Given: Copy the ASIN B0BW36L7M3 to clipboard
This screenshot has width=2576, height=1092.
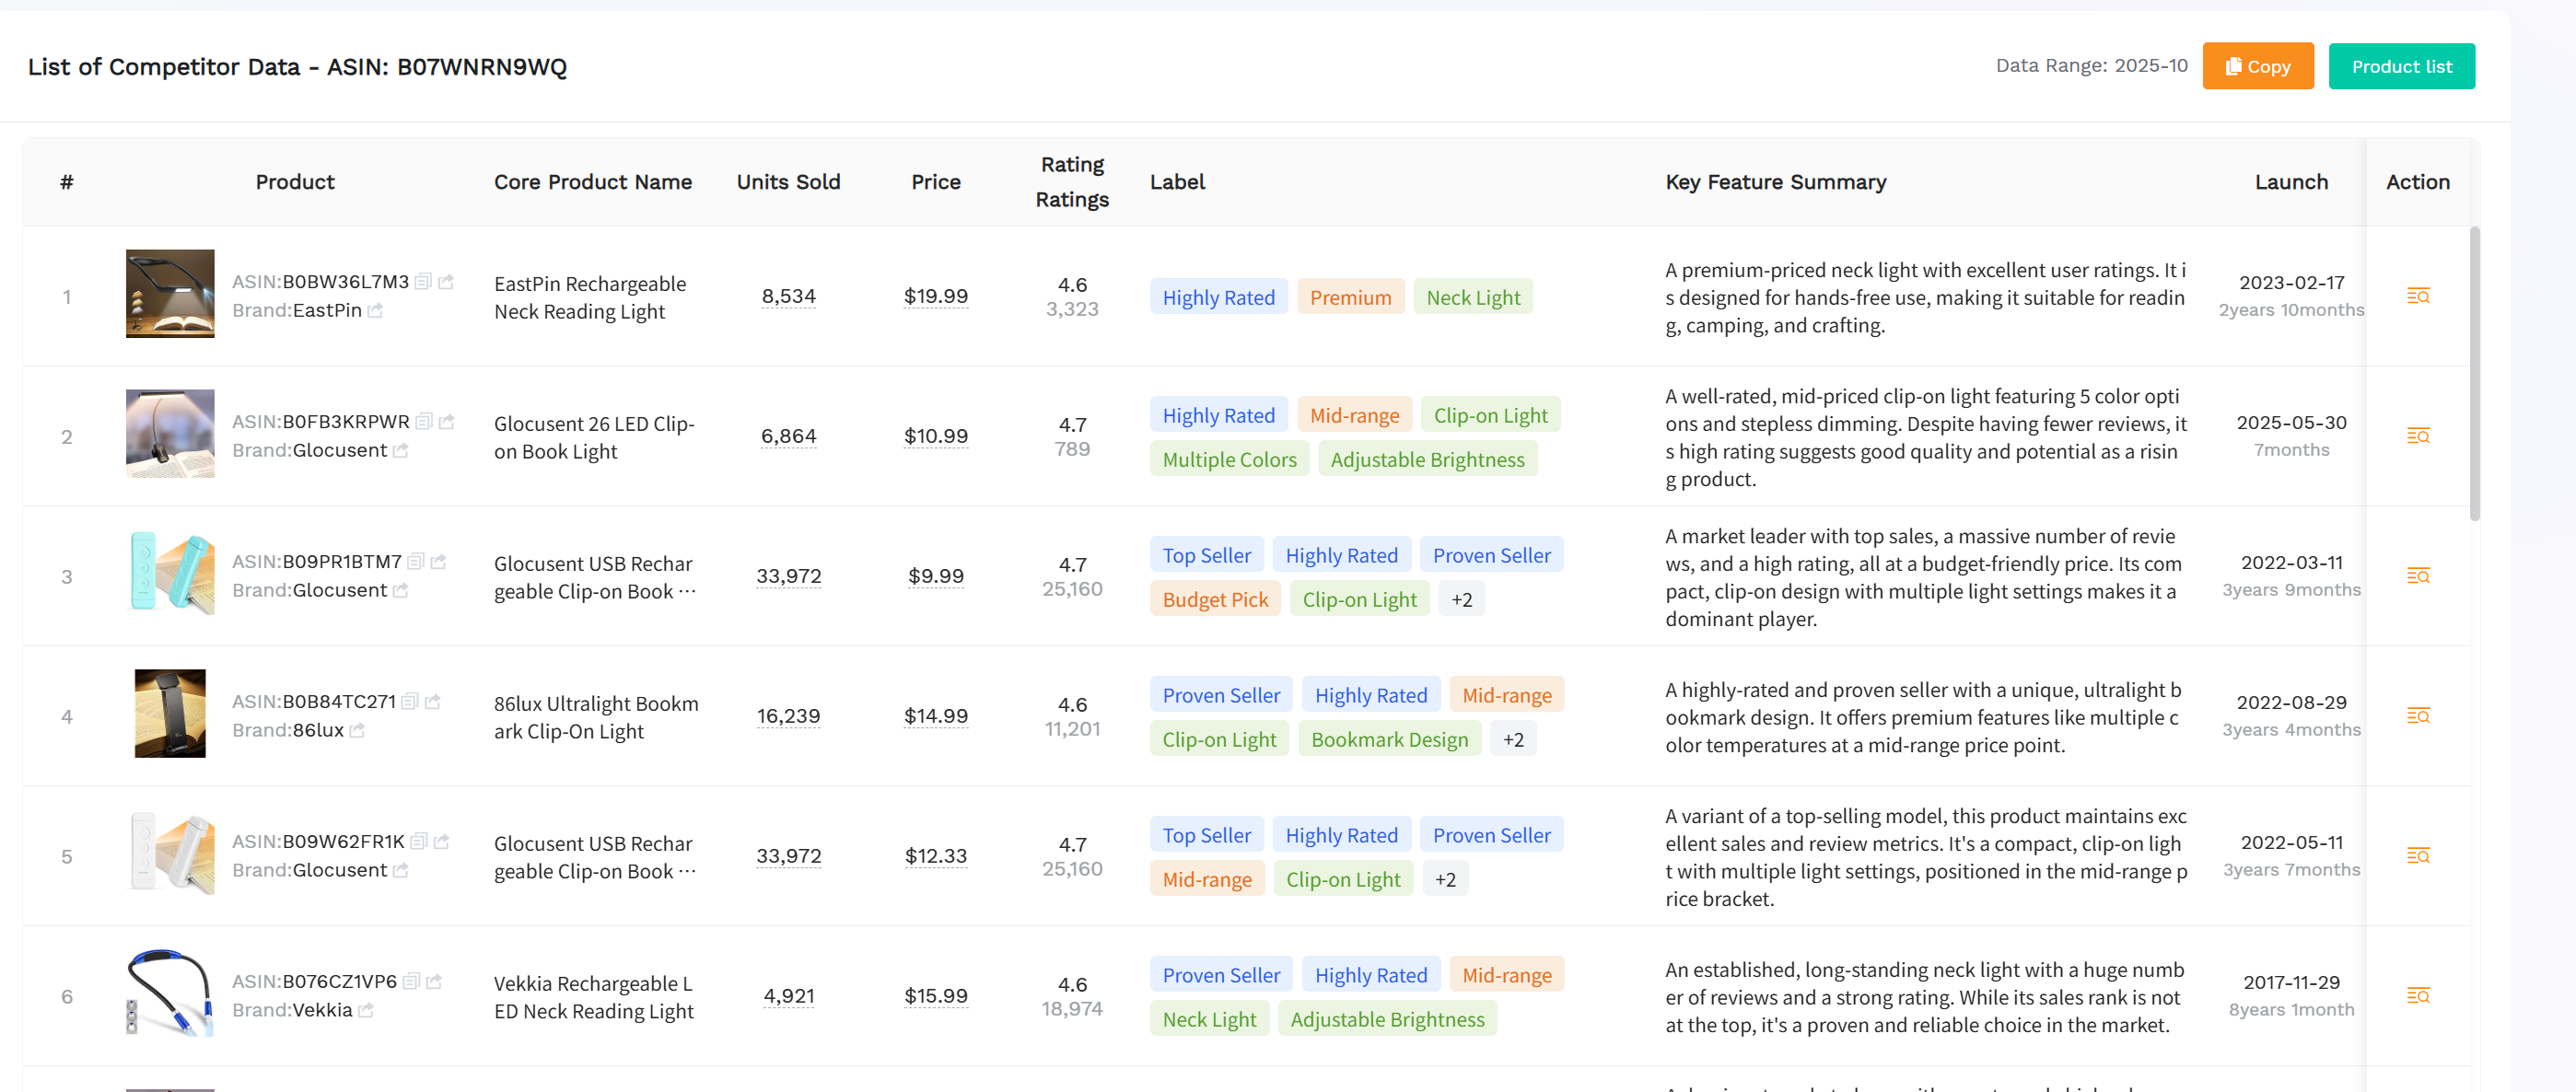Looking at the screenshot, I should point(424,282).
